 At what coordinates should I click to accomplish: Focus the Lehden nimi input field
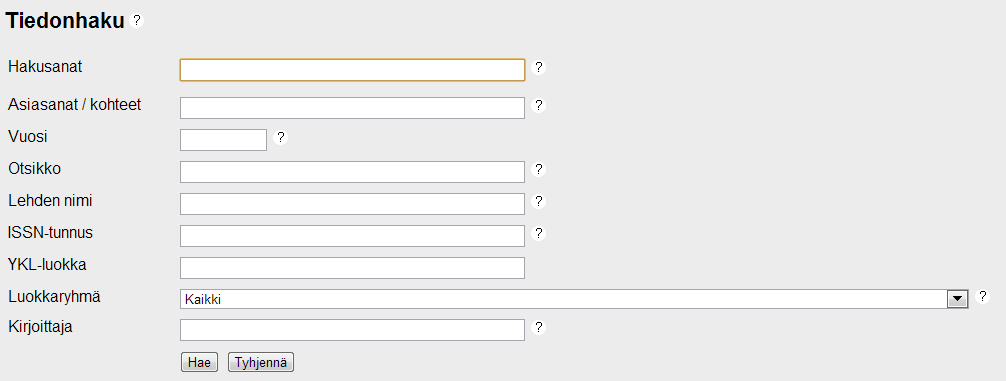(x=352, y=204)
